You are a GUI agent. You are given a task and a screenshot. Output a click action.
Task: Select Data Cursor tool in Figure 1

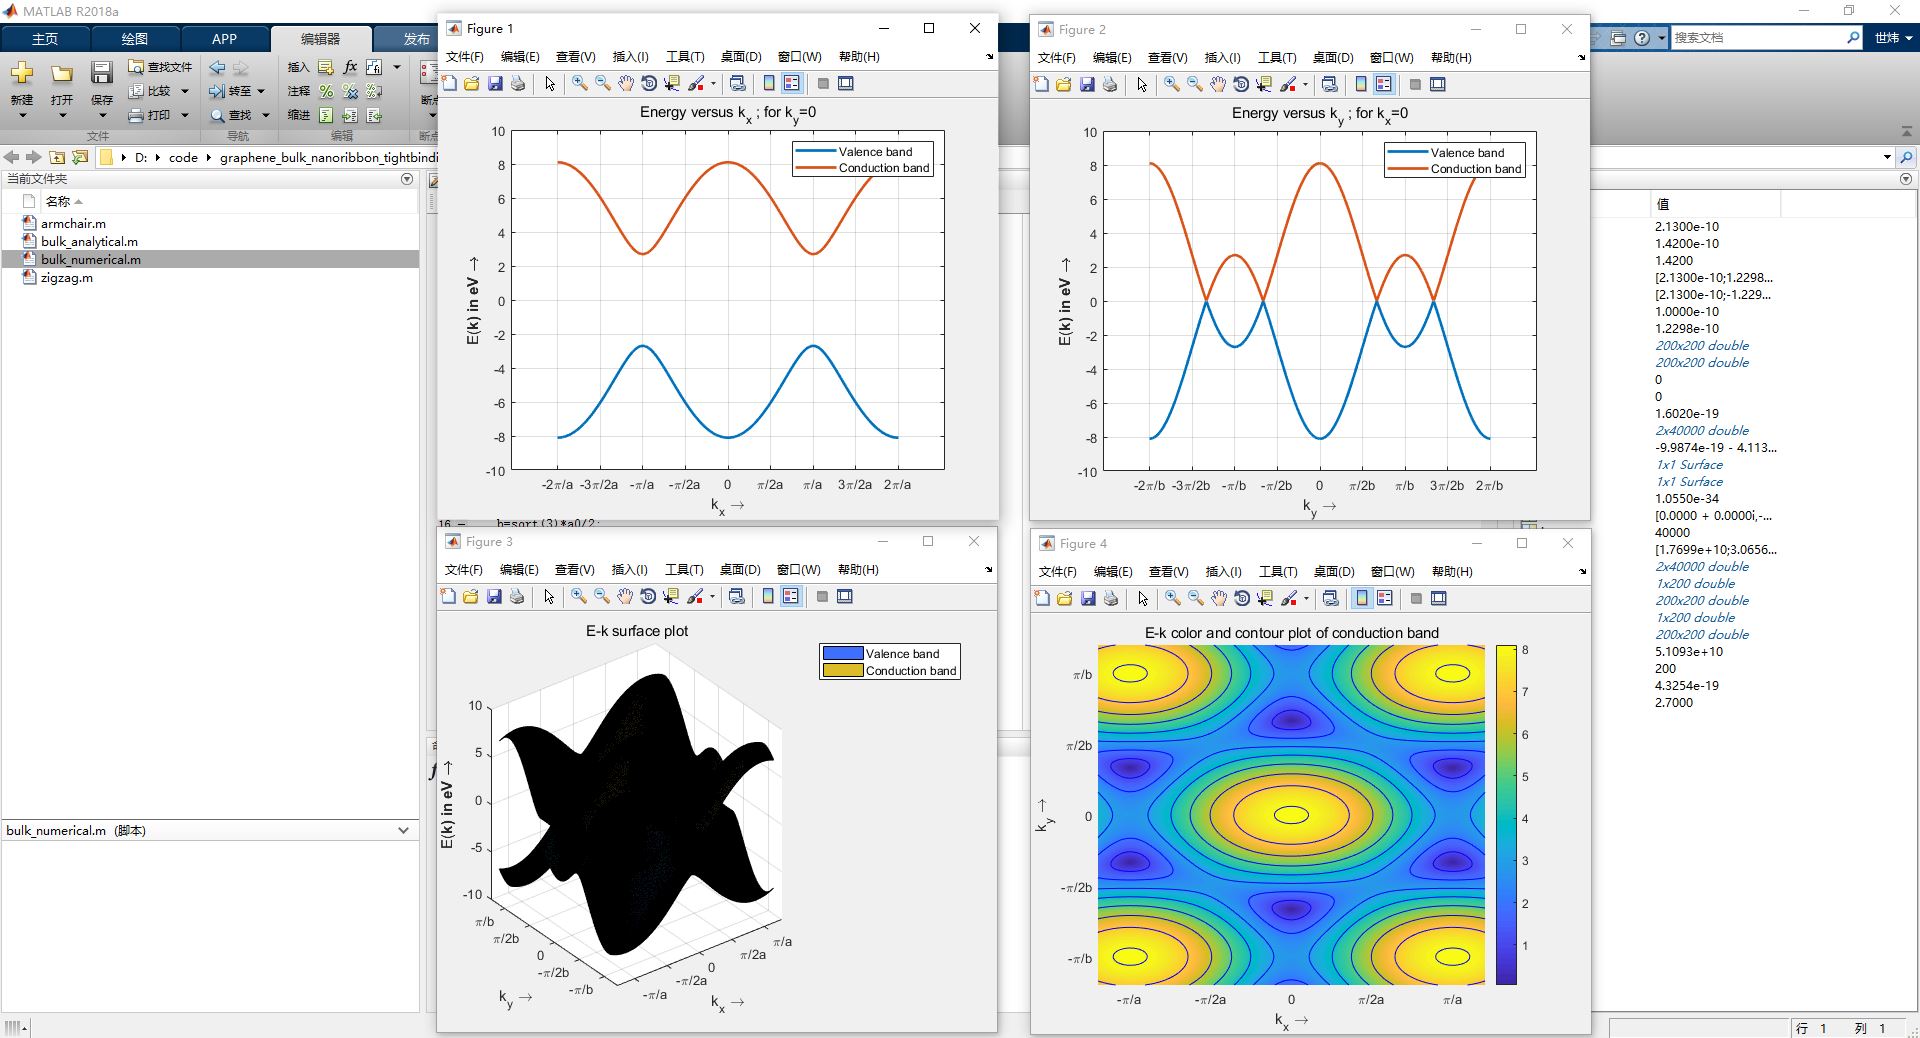671,84
